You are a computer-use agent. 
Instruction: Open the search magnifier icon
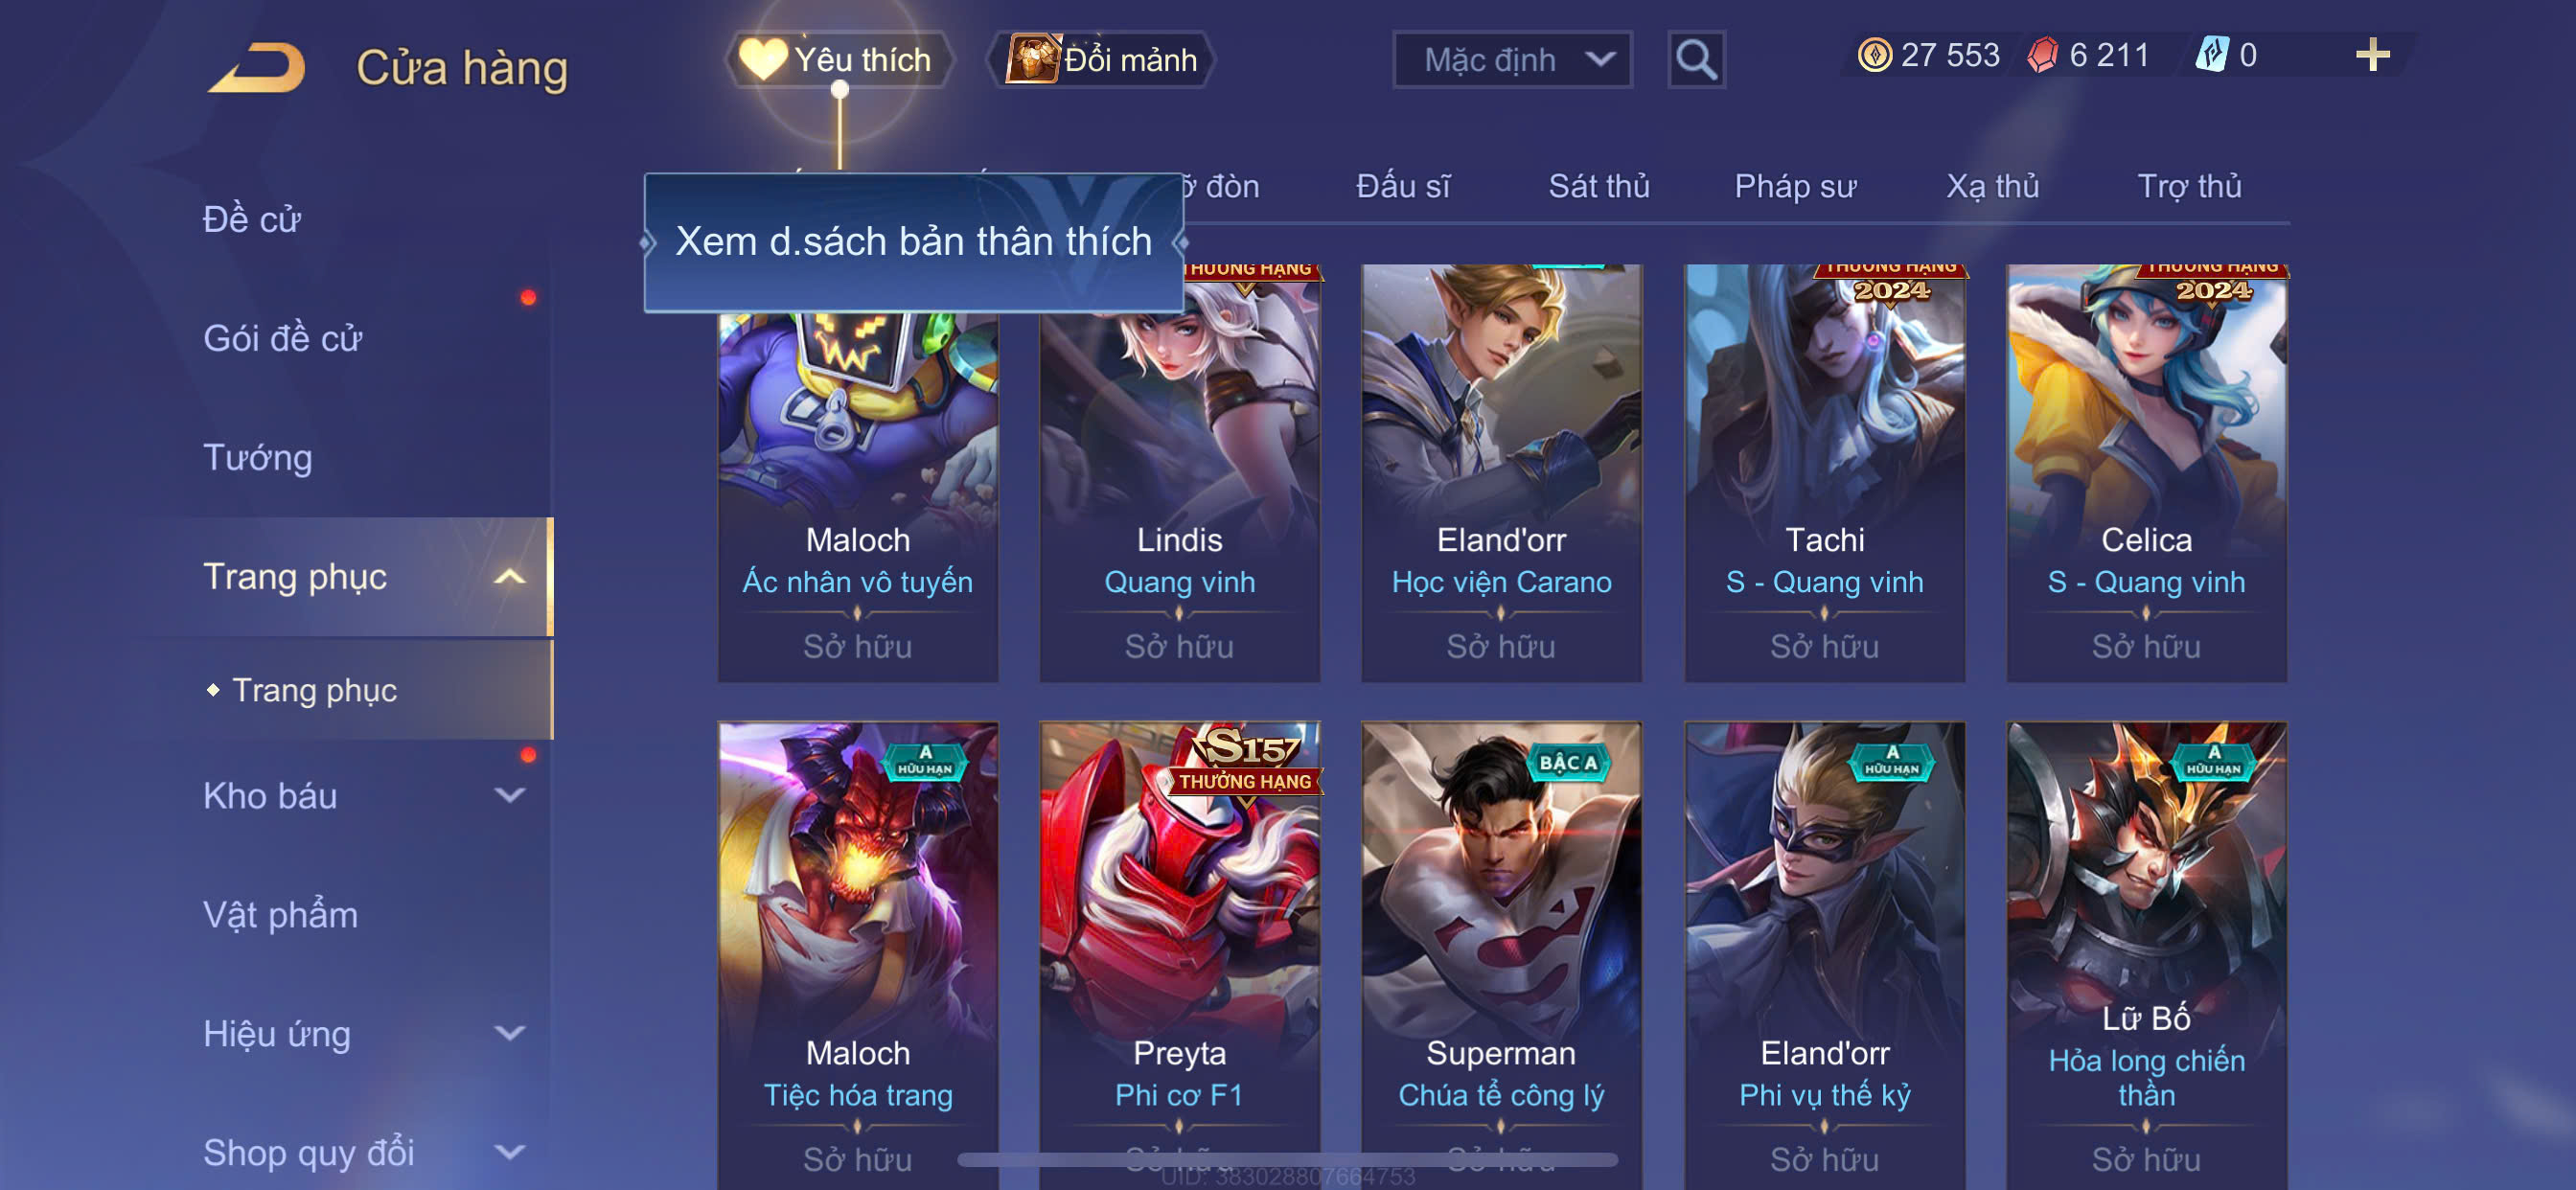1696,60
